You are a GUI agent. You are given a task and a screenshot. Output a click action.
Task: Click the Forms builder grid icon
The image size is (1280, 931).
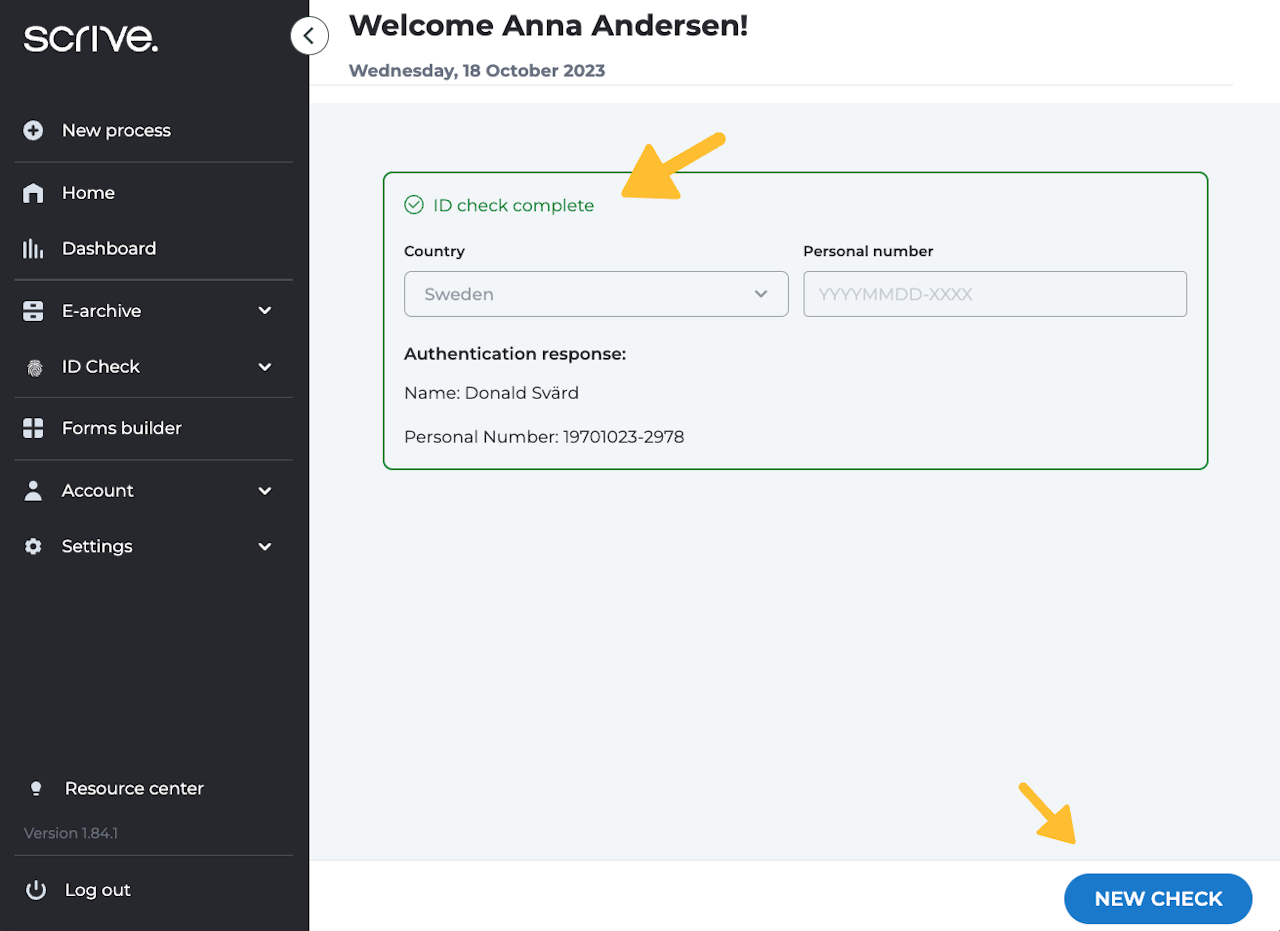coord(33,428)
